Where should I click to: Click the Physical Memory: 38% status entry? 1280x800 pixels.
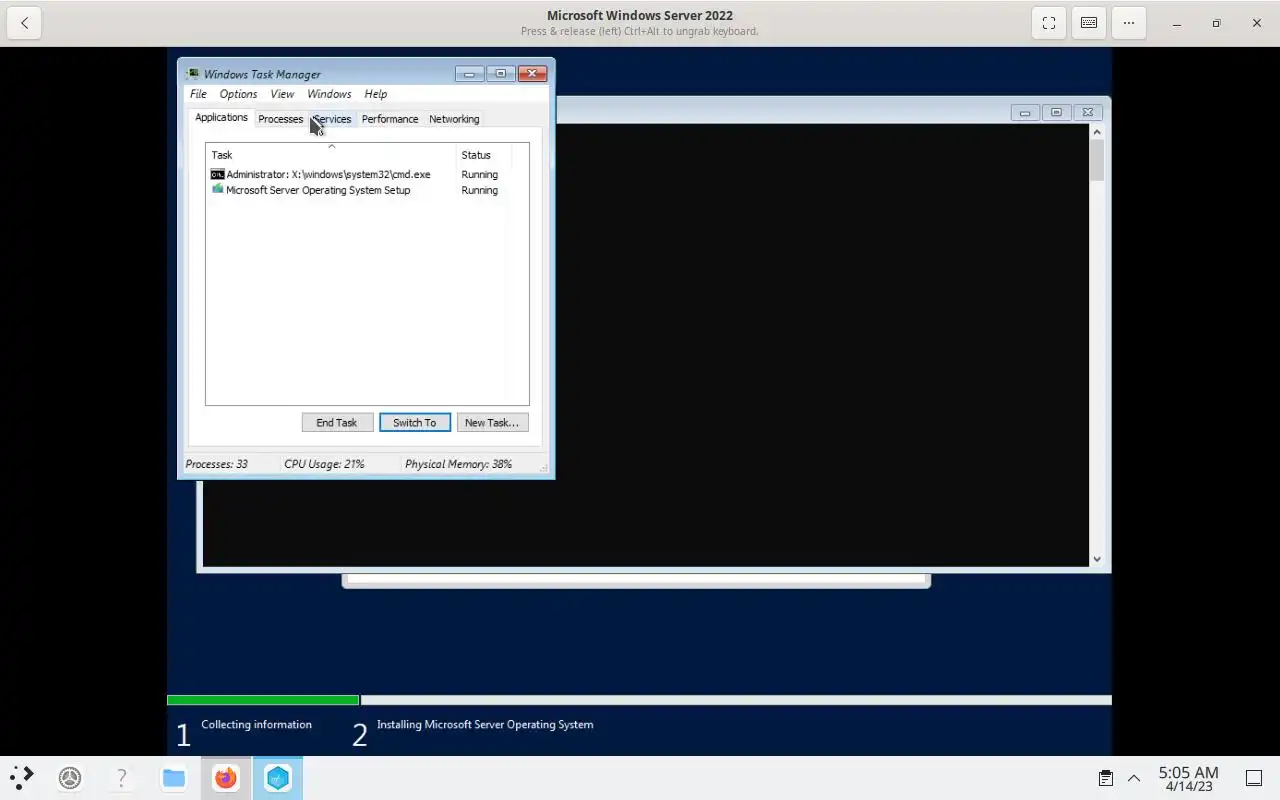point(458,464)
